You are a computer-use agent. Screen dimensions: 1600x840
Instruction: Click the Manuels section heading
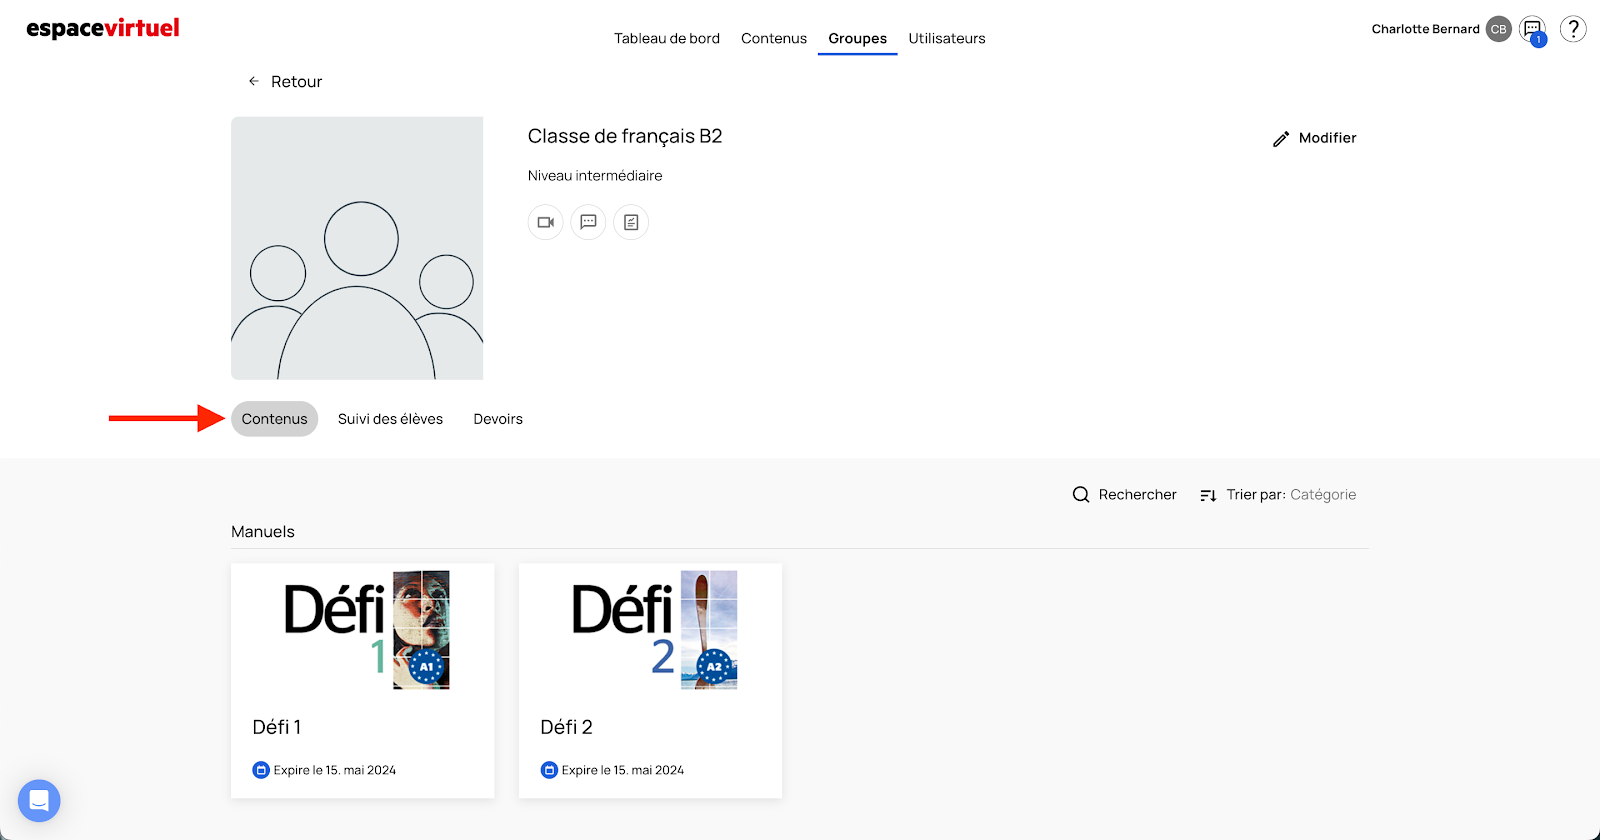coord(263,532)
